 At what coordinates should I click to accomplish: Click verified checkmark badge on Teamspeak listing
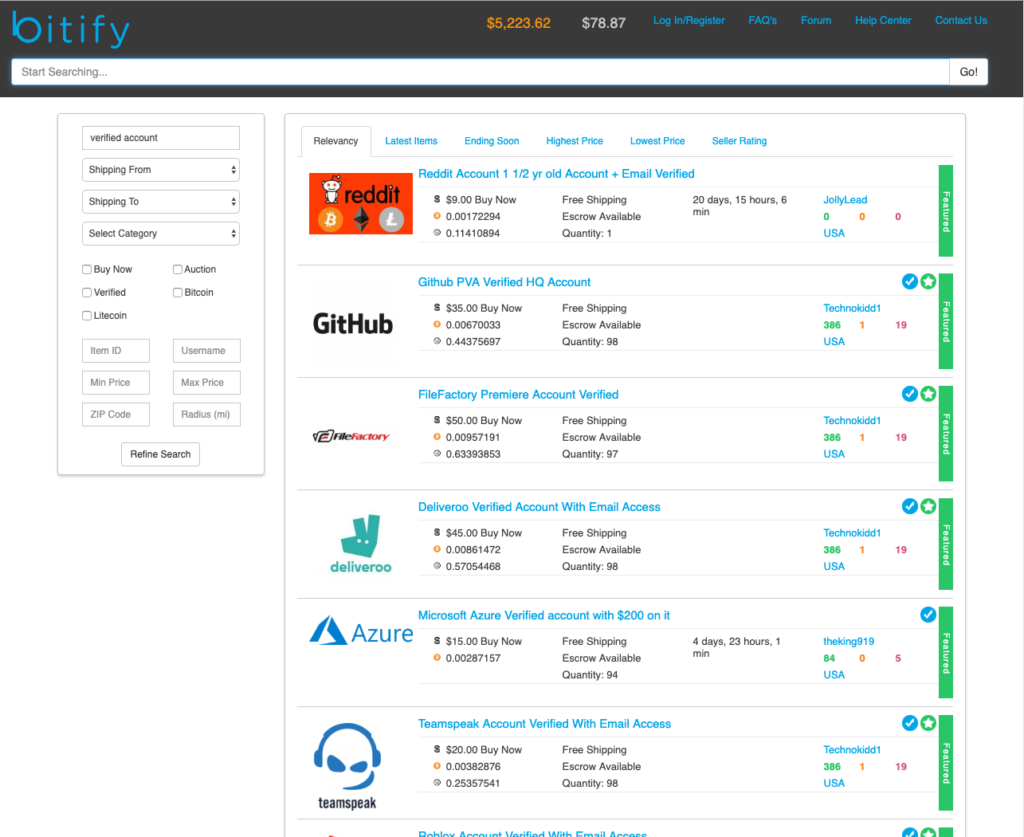coord(910,723)
